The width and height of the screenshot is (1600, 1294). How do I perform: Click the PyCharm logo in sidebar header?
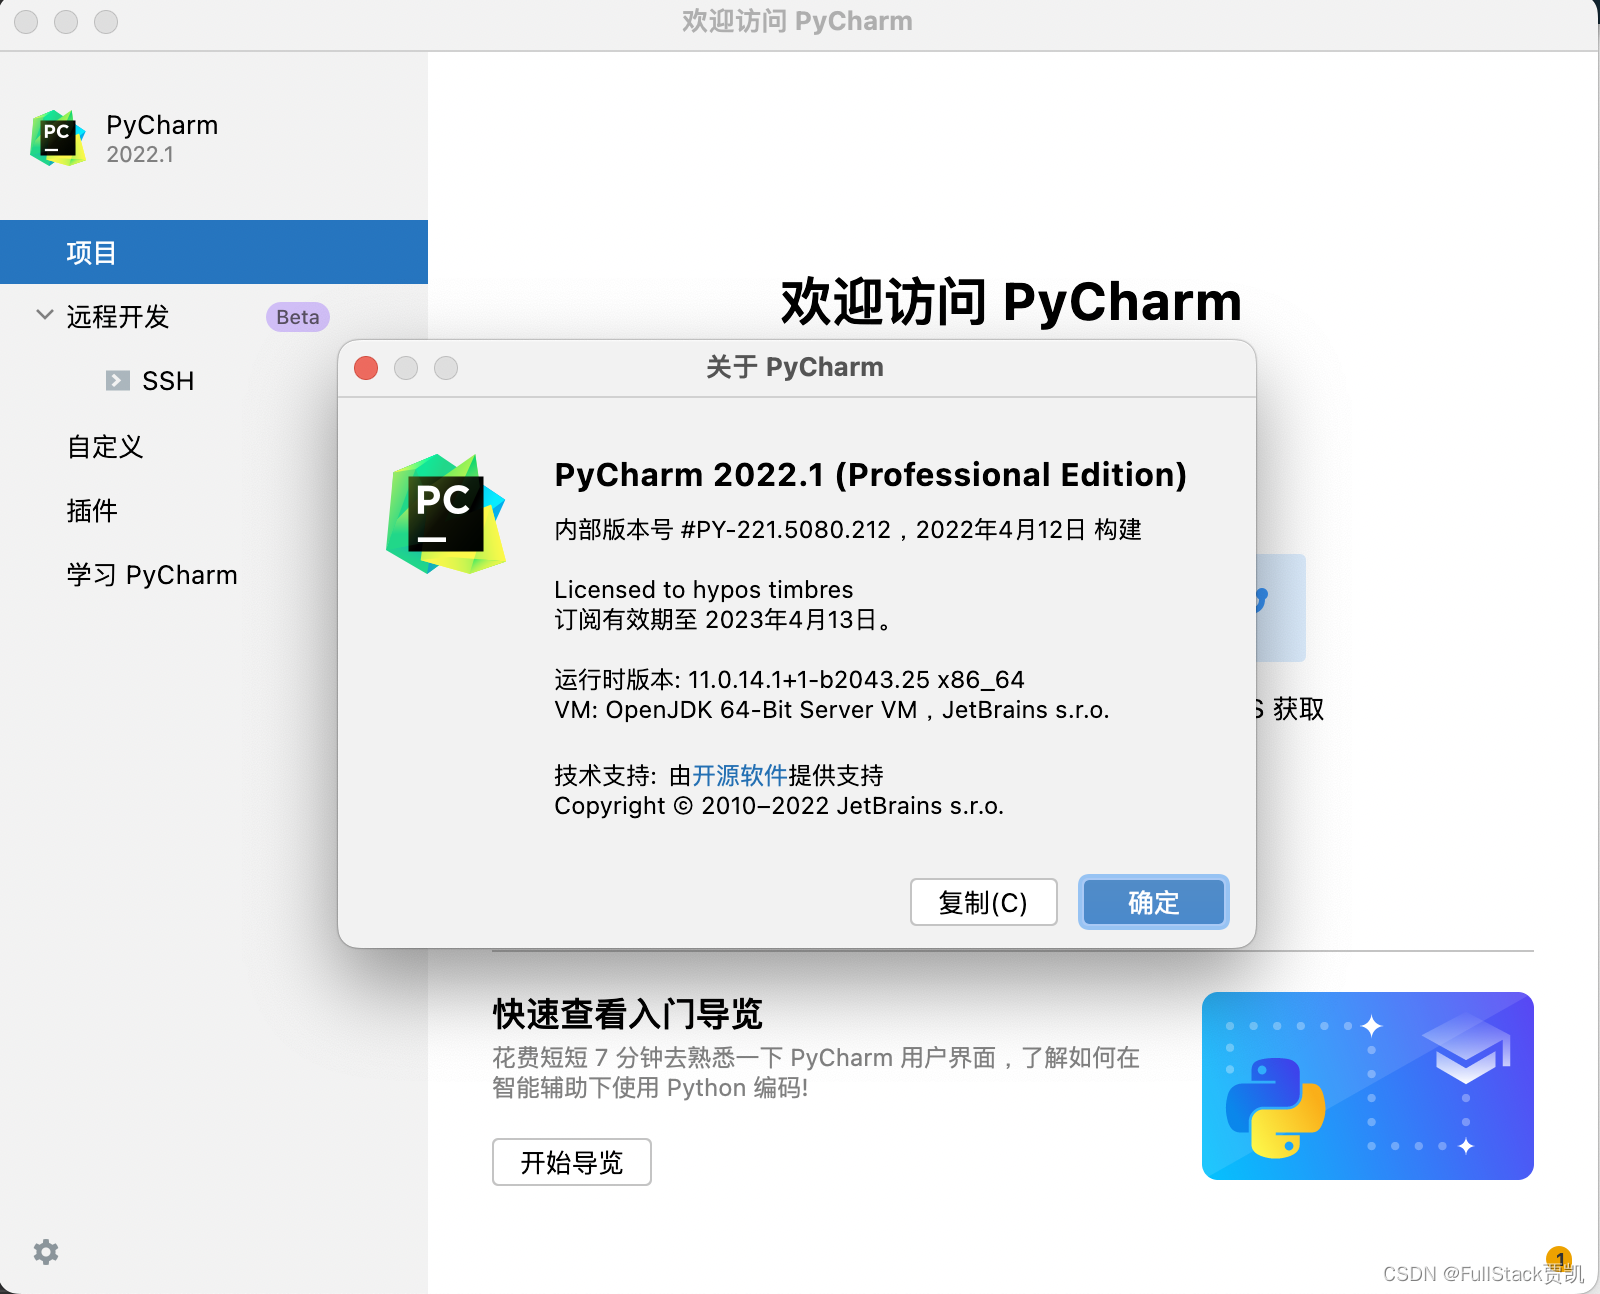click(58, 138)
